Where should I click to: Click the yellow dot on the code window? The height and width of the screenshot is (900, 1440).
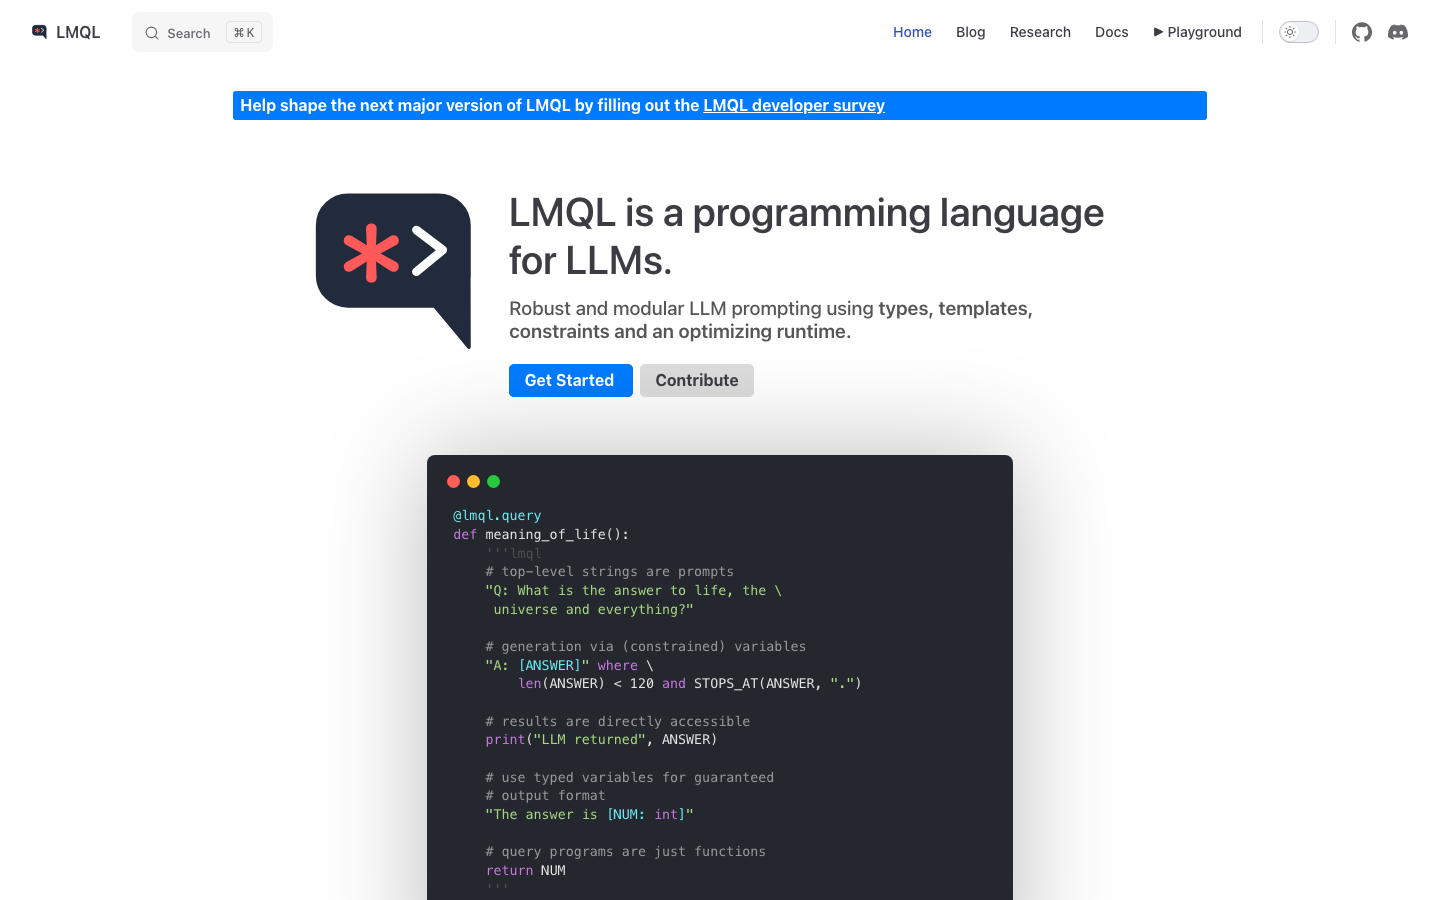tap(473, 481)
